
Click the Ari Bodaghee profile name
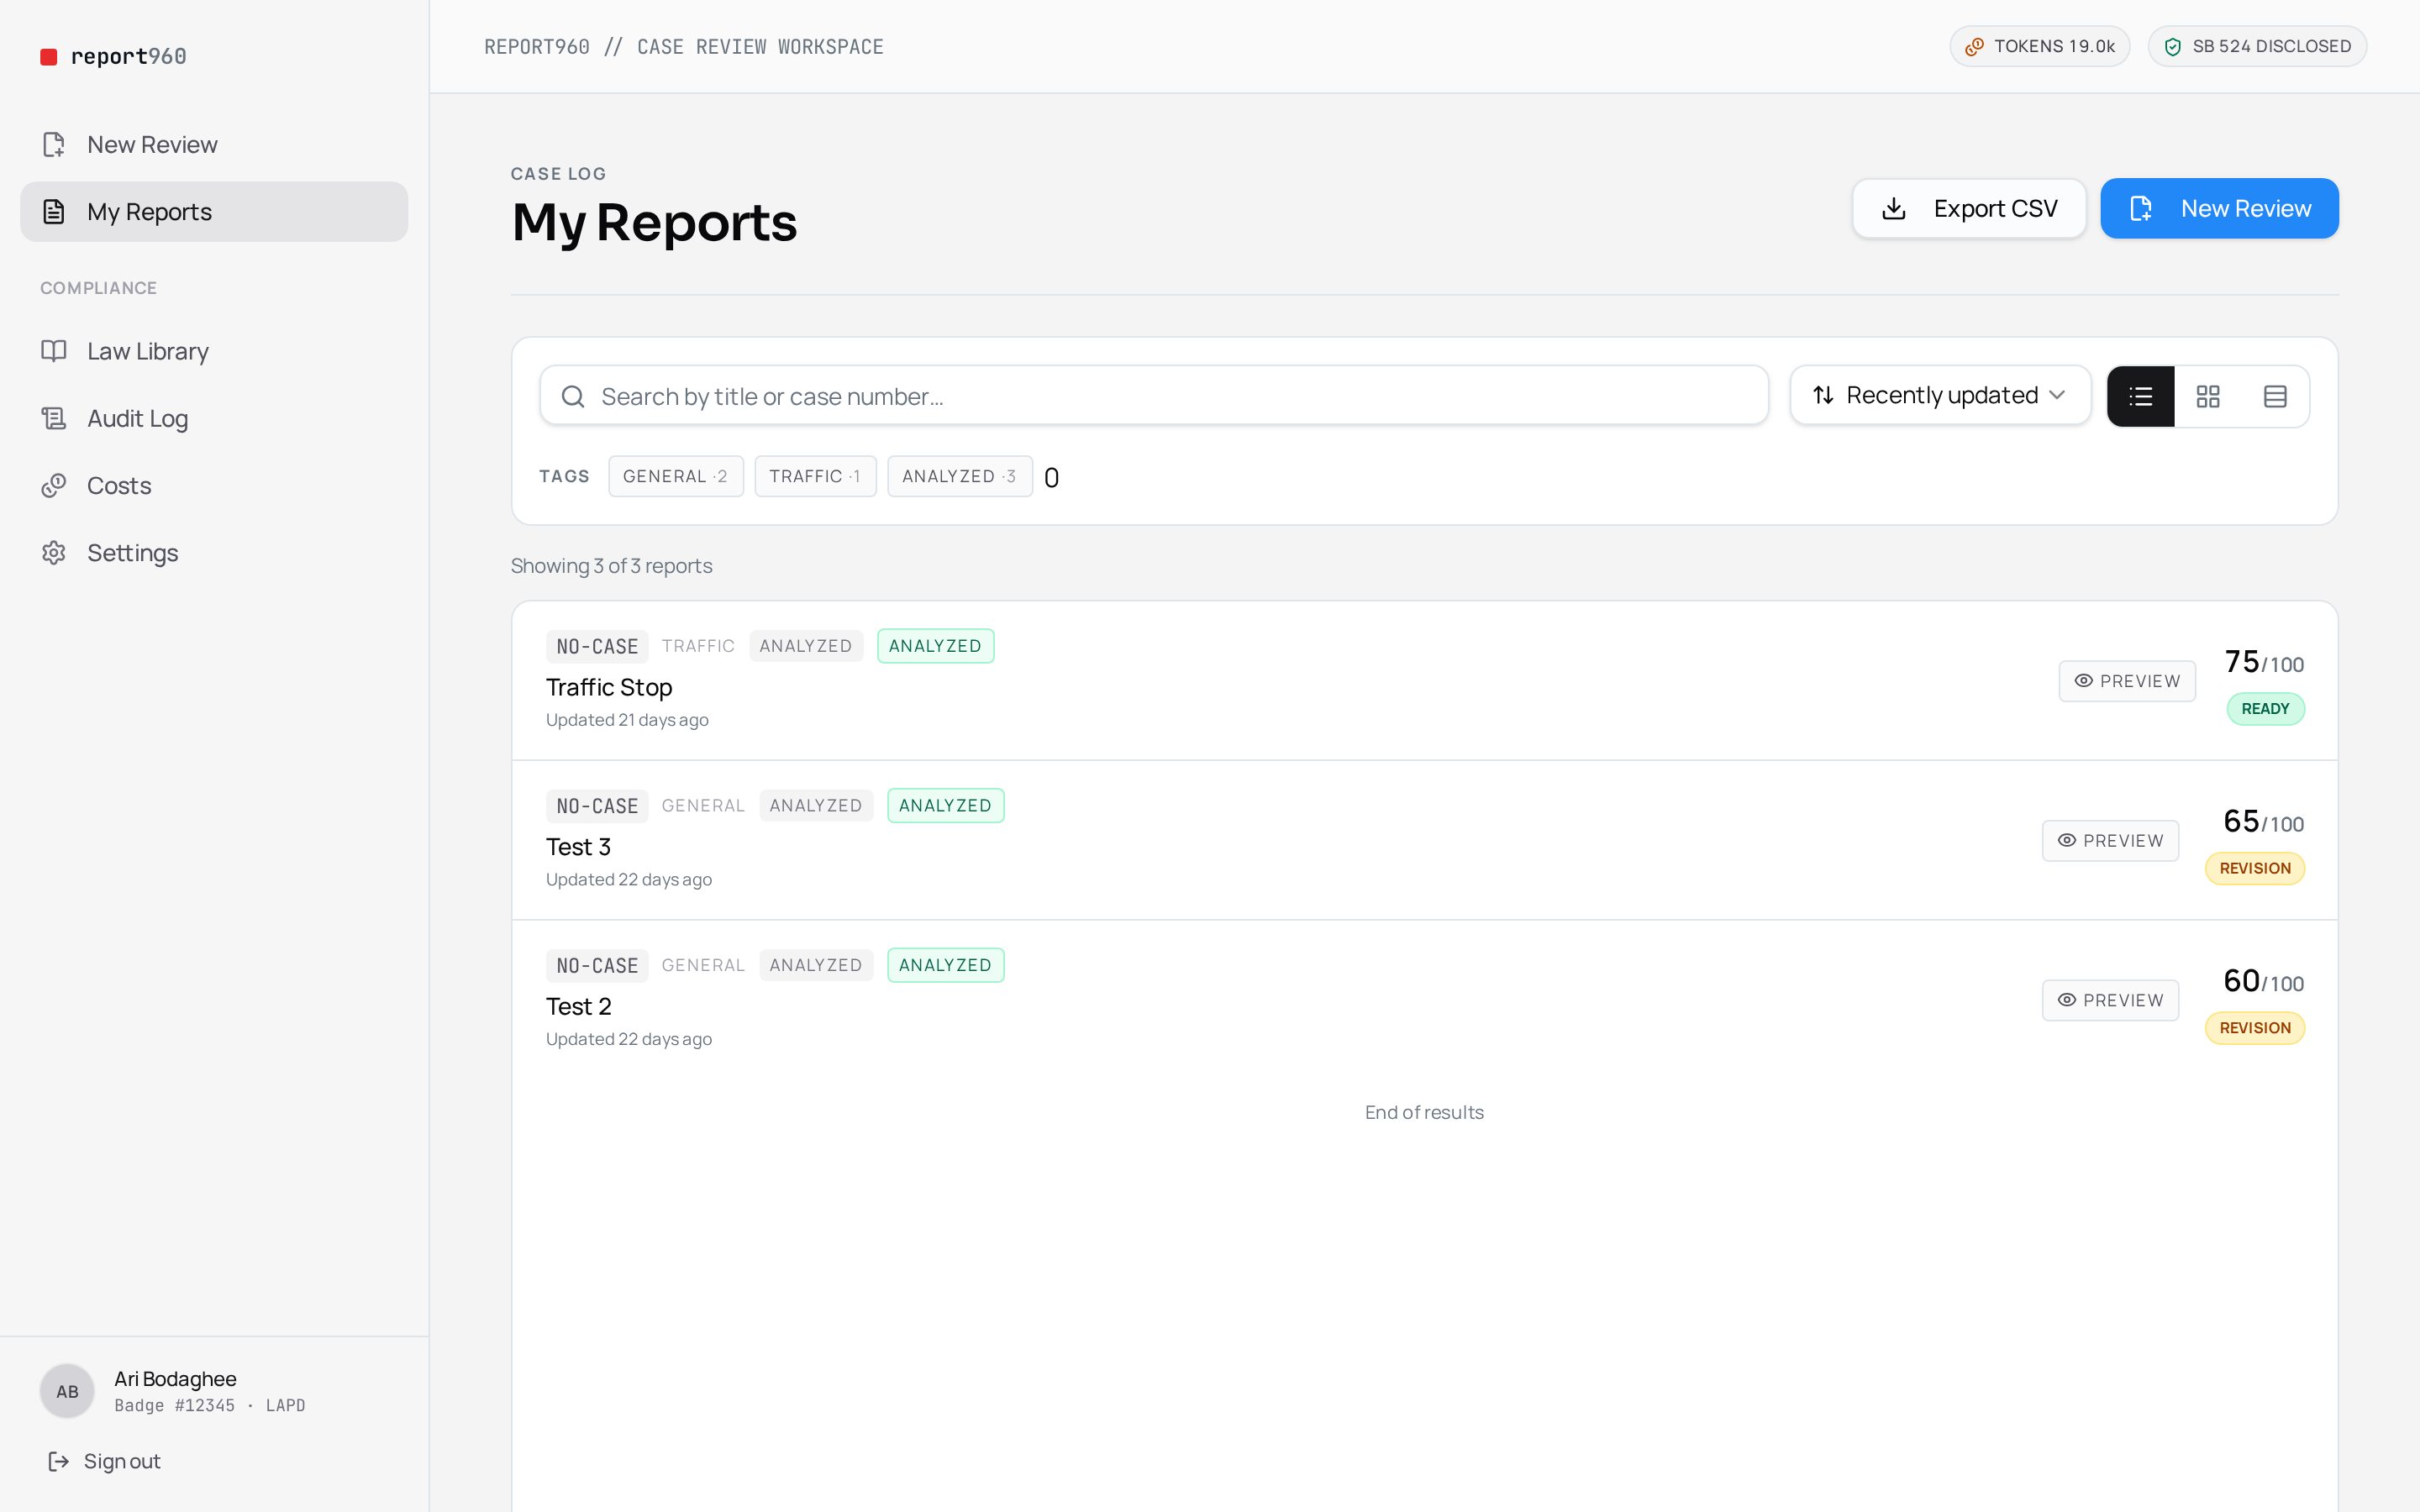(175, 1379)
